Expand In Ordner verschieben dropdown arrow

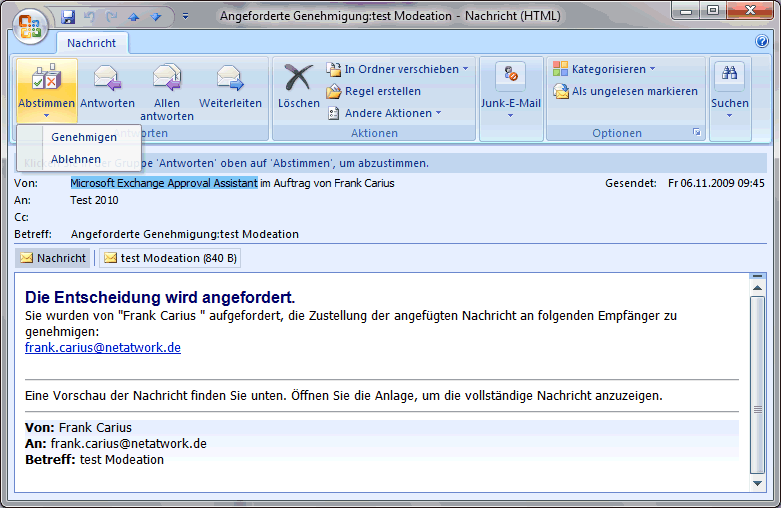tap(465, 69)
